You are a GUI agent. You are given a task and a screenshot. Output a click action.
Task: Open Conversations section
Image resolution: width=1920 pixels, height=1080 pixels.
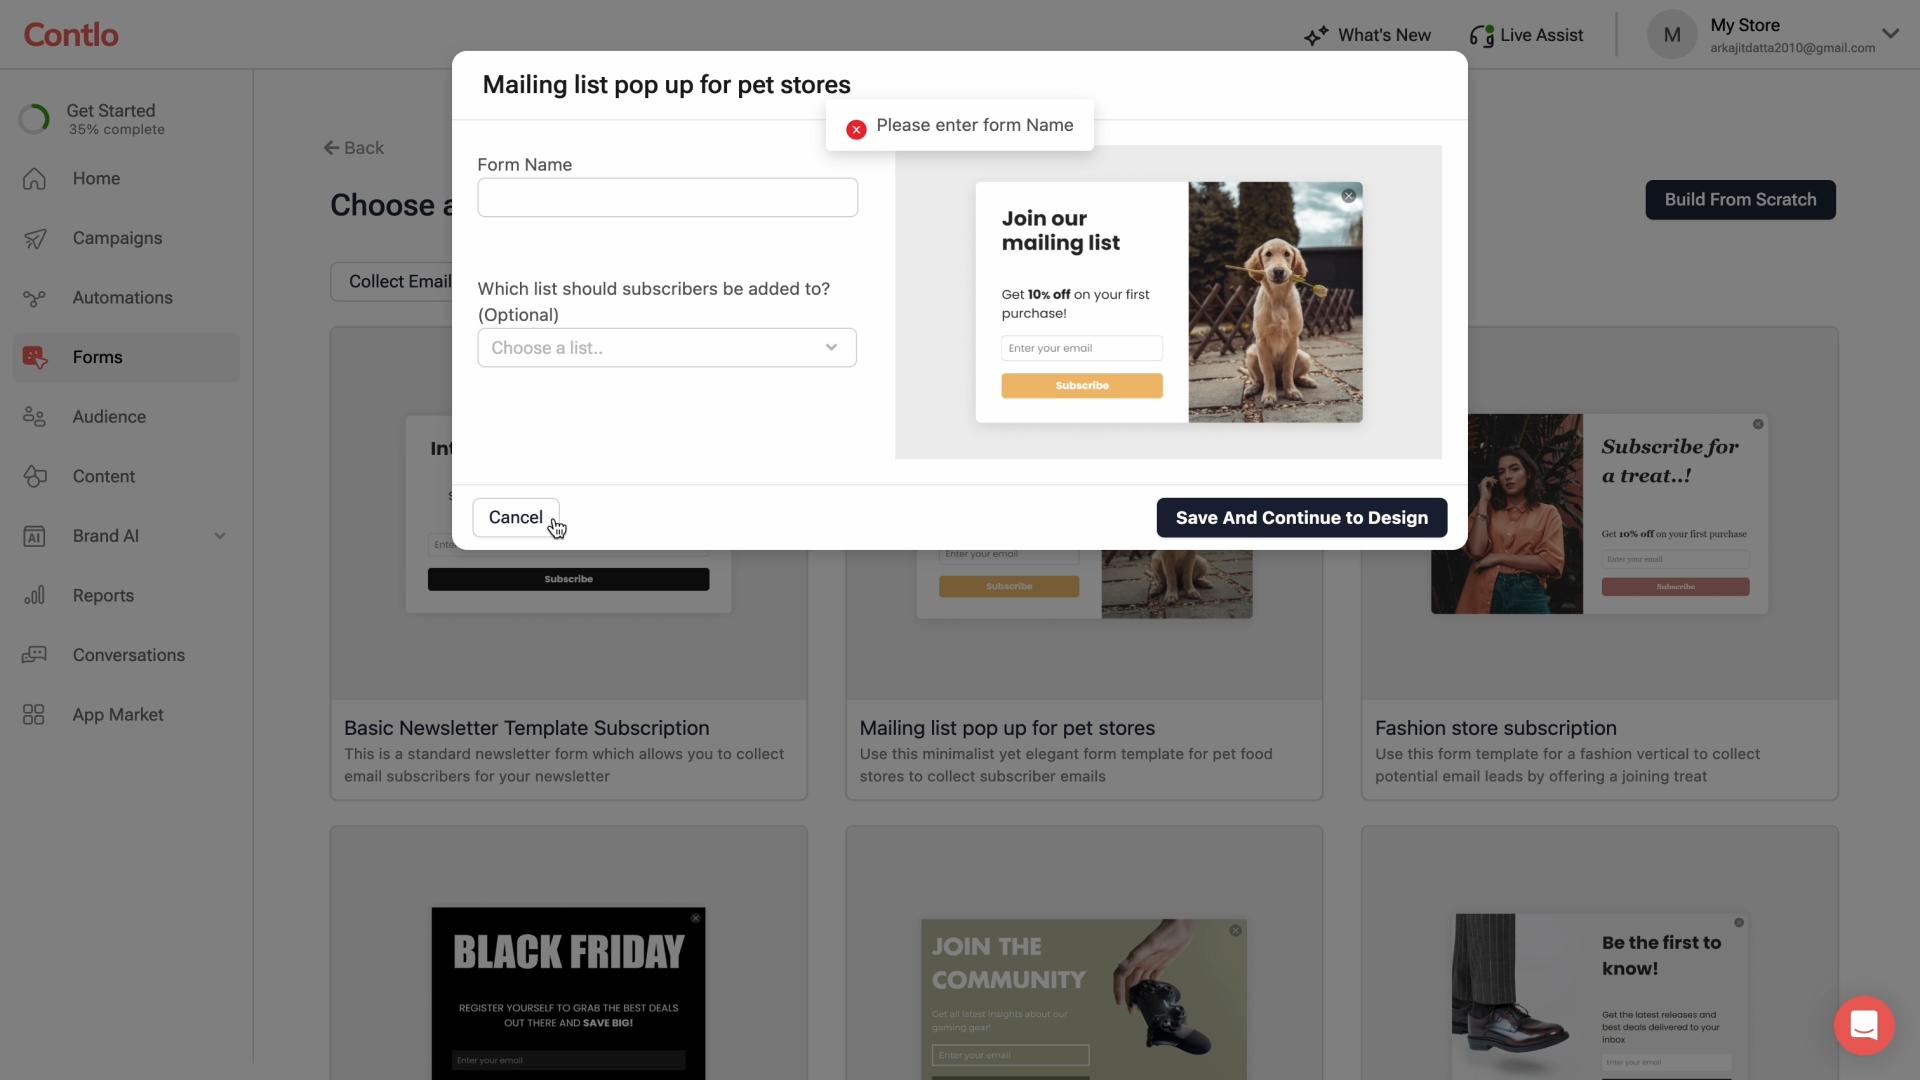[x=128, y=654]
